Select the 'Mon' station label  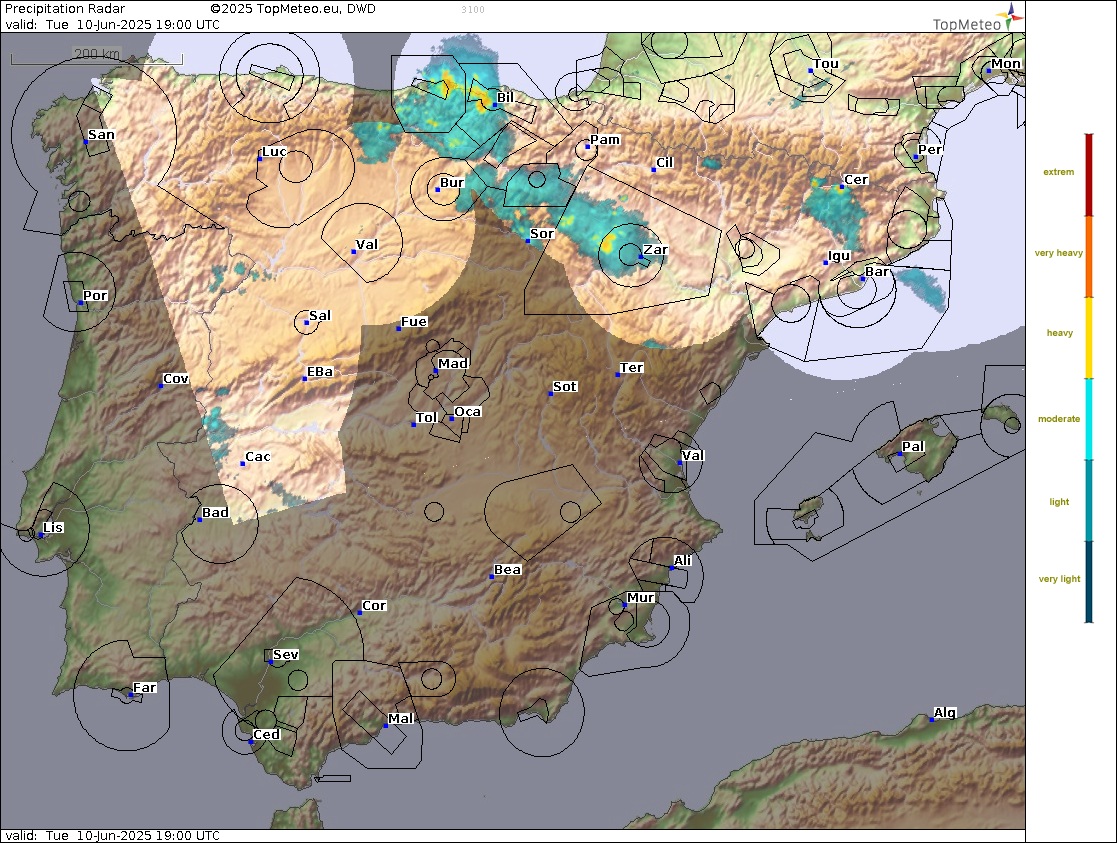(1006, 63)
